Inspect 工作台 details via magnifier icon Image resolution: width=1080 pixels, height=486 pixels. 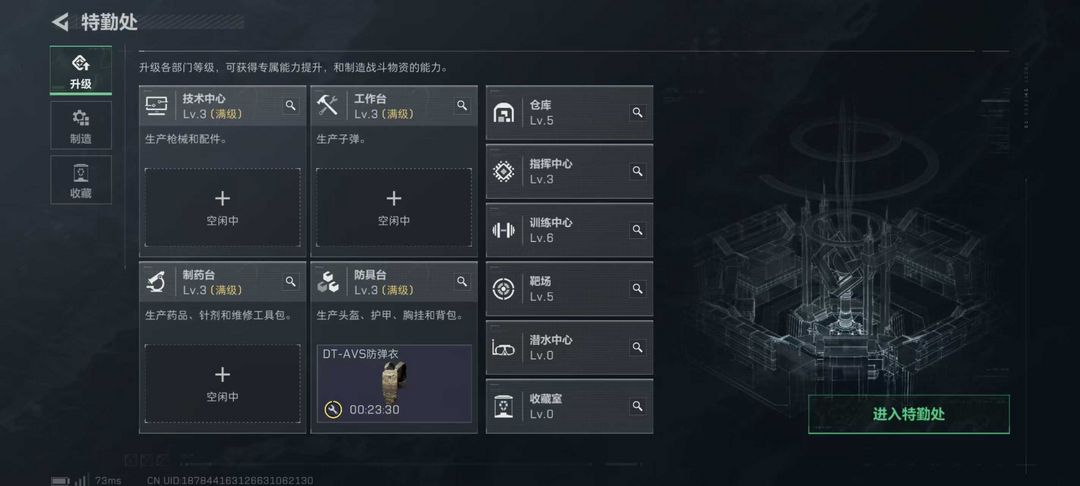pyautogui.click(x=462, y=105)
